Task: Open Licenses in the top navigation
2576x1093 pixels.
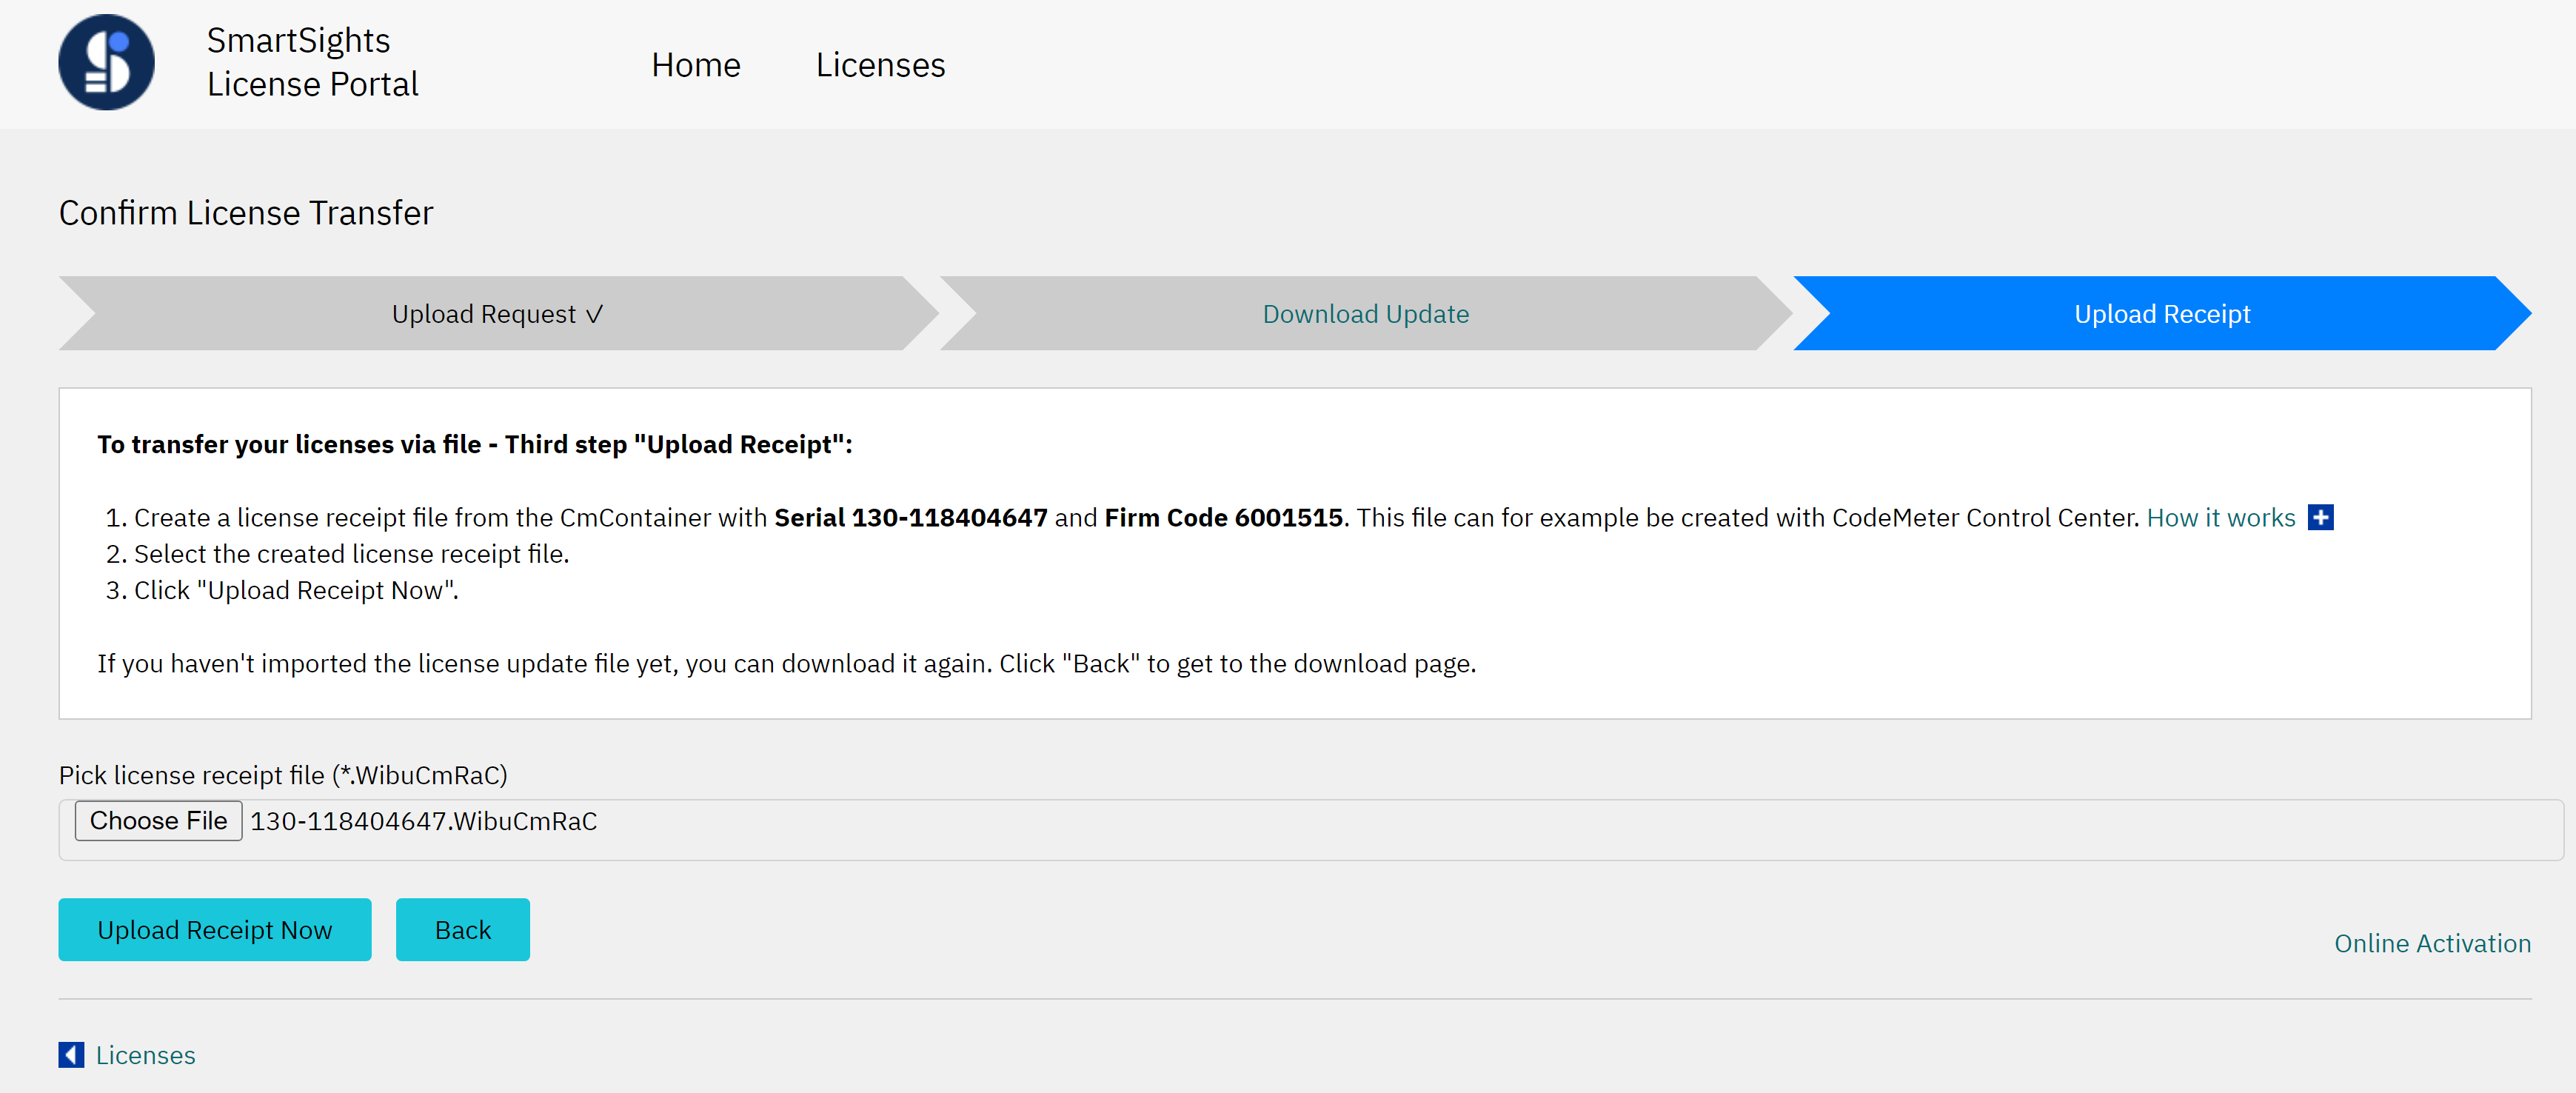Action: click(880, 65)
